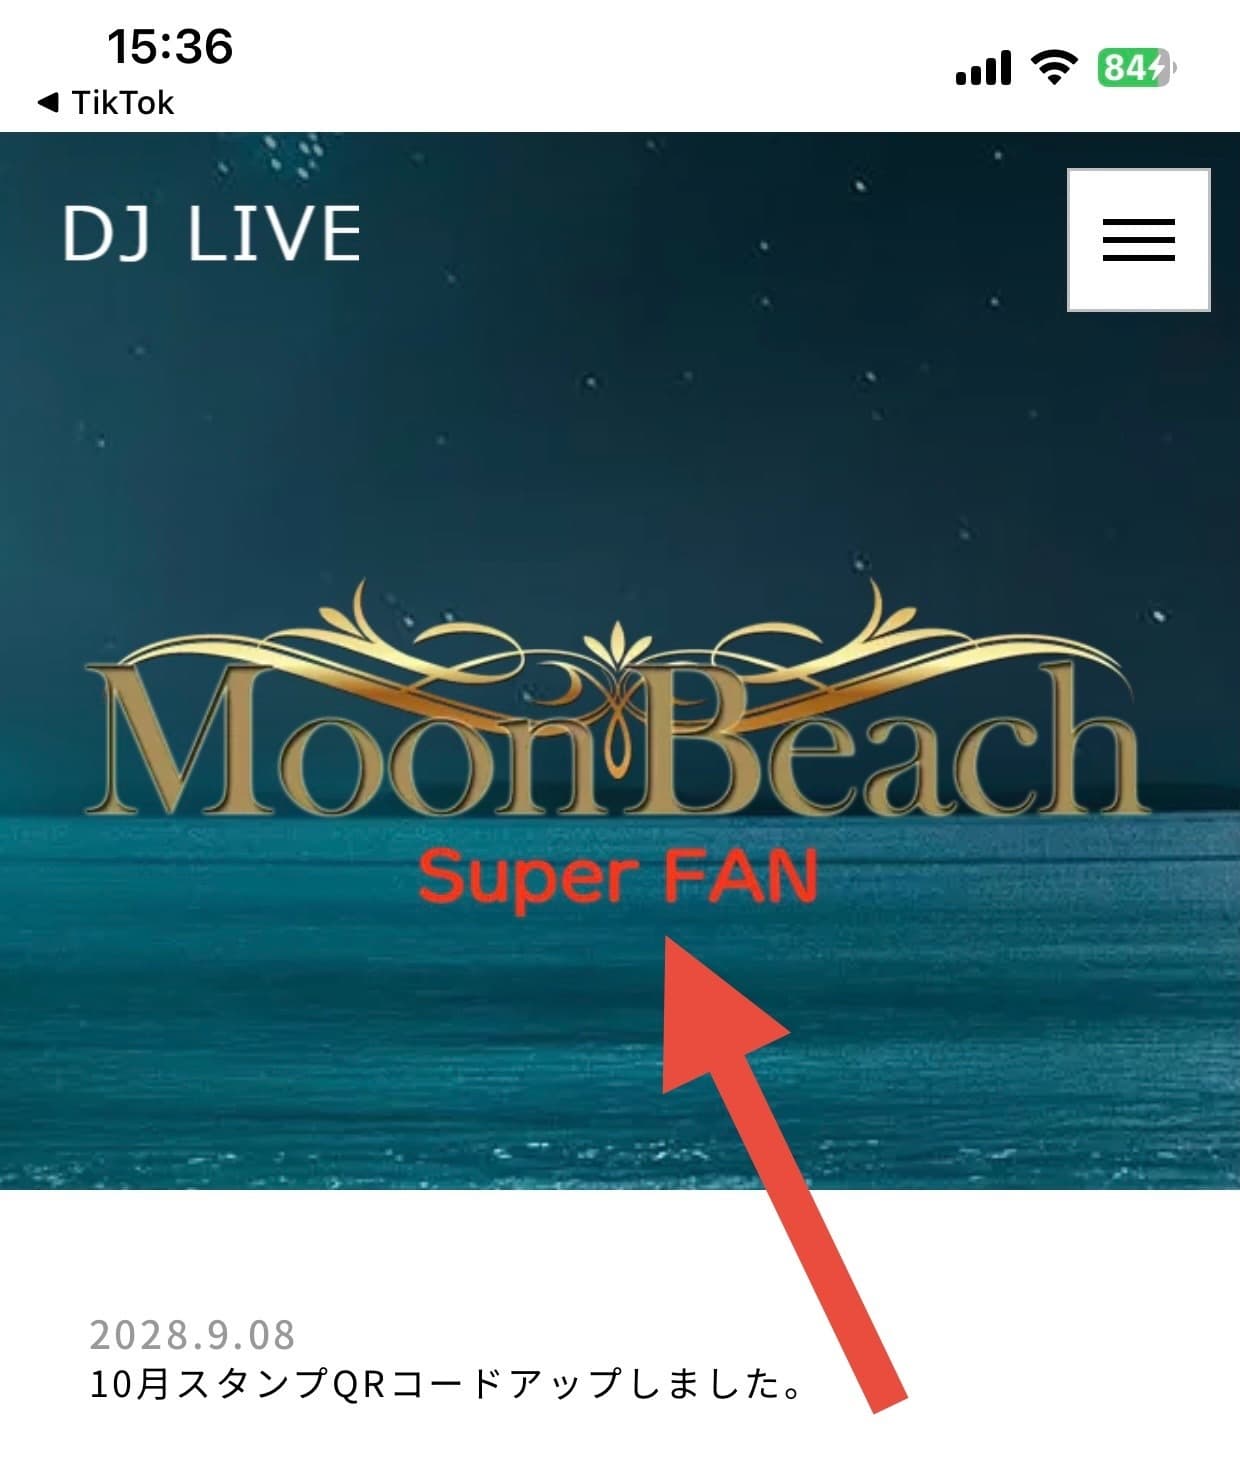Open the DJ LIVE site title
This screenshot has width=1240, height=1465.
[211, 234]
